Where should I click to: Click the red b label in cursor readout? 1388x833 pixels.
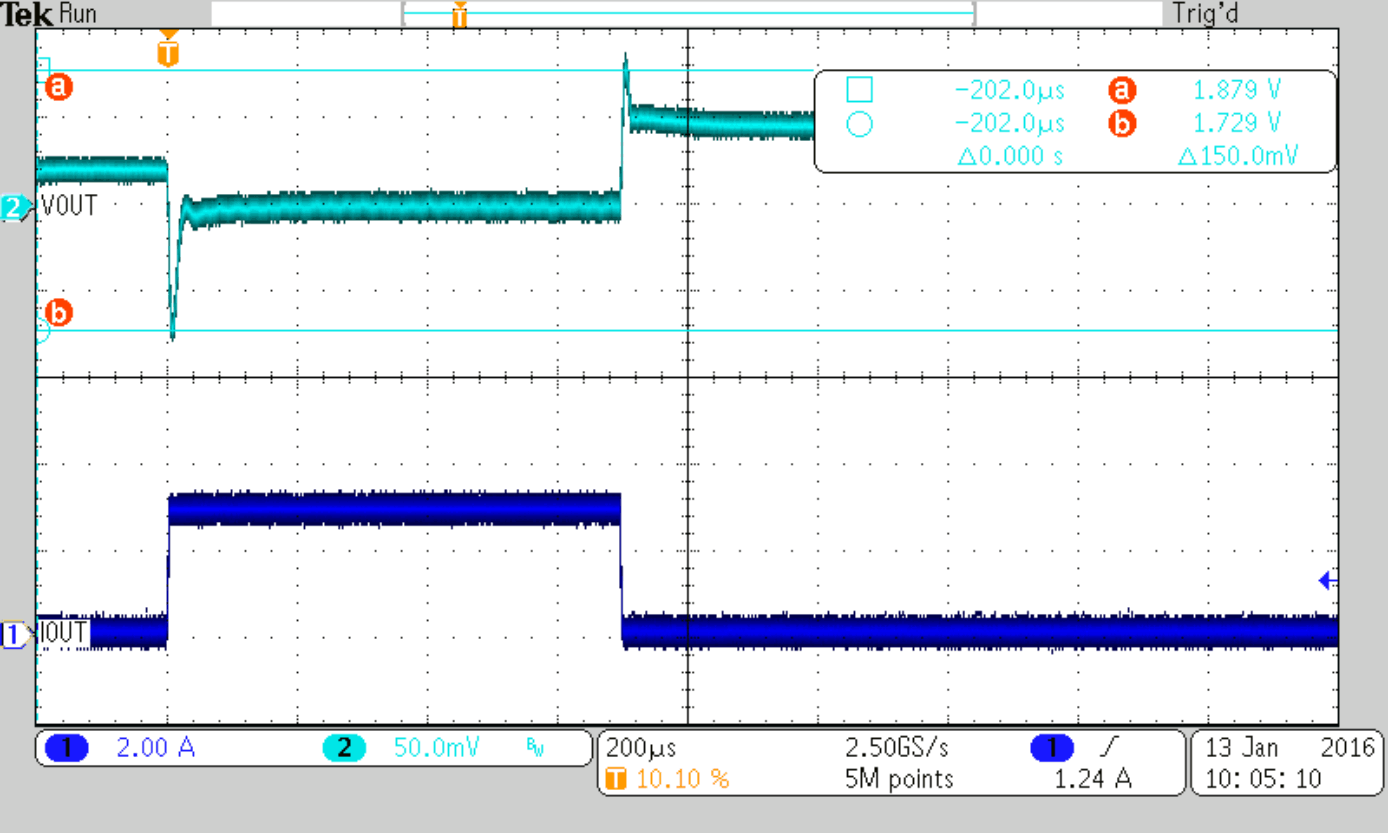pos(1121,125)
